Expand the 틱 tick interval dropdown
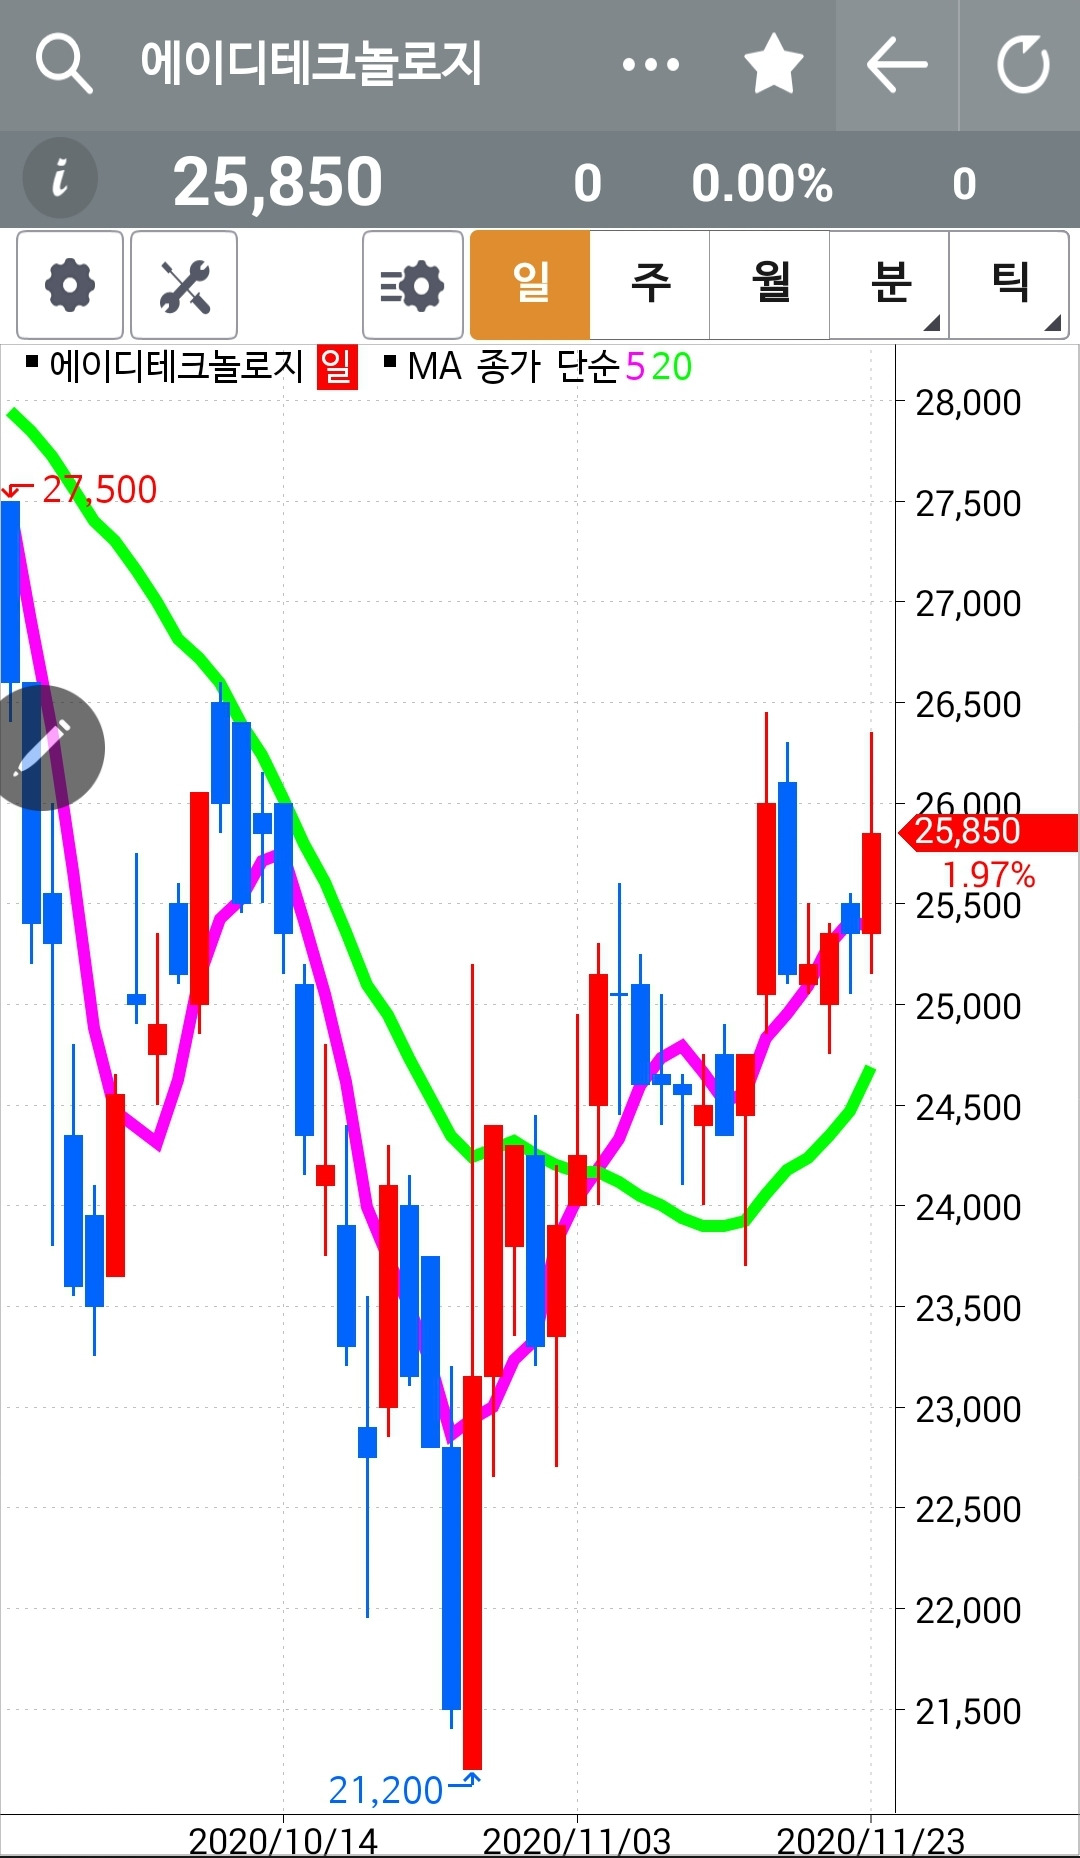The image size is (1080, 1858). [x=1009, y=285]
